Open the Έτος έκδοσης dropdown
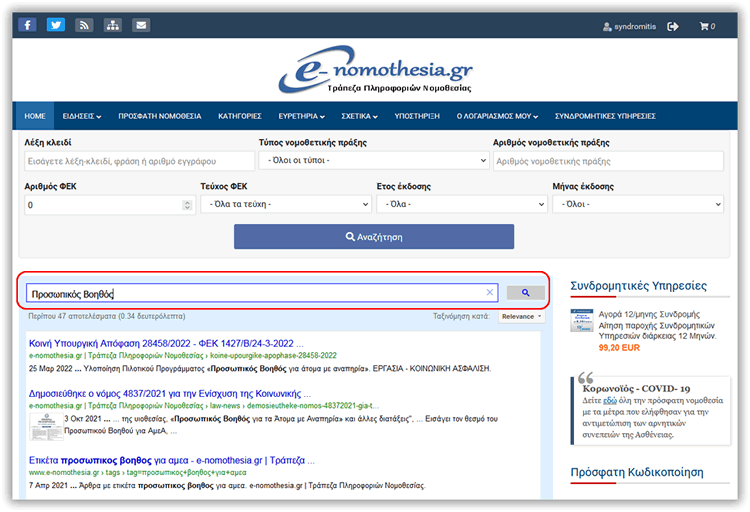 (461, 204)
